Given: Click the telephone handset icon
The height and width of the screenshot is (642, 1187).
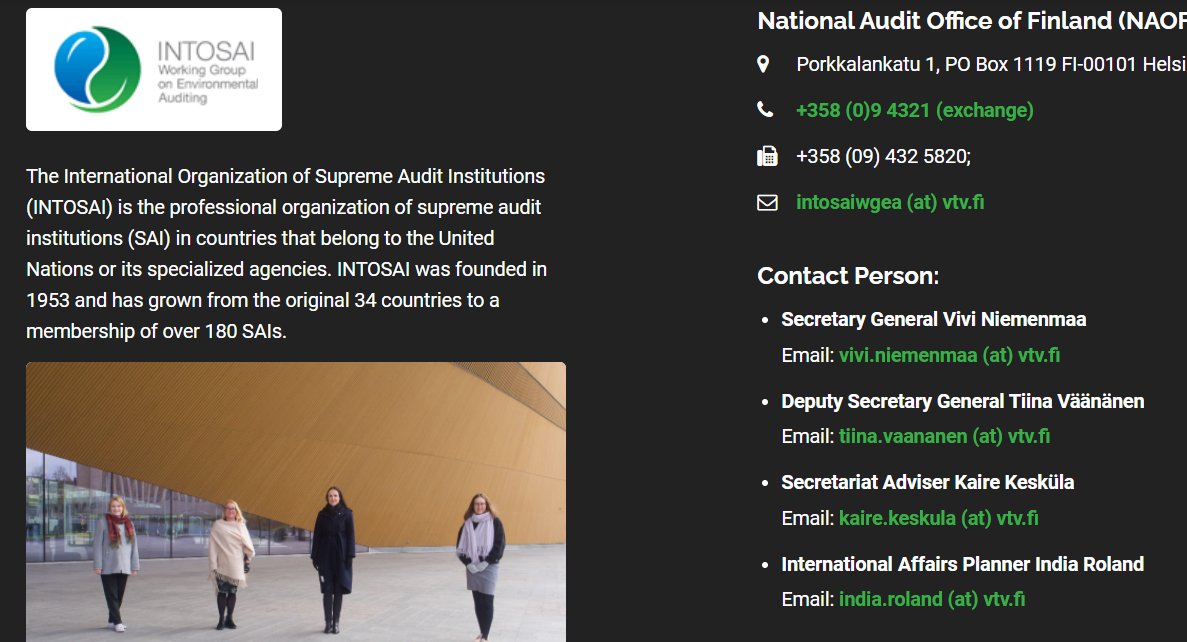Looking at the screenshot, I should click(765, 110).
